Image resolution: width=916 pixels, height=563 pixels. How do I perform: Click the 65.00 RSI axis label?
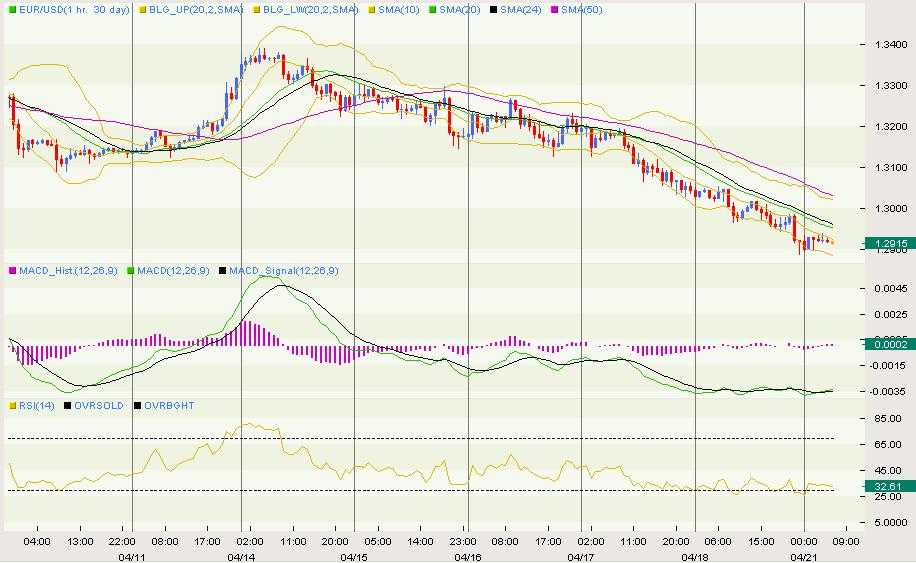coord(888,444)
